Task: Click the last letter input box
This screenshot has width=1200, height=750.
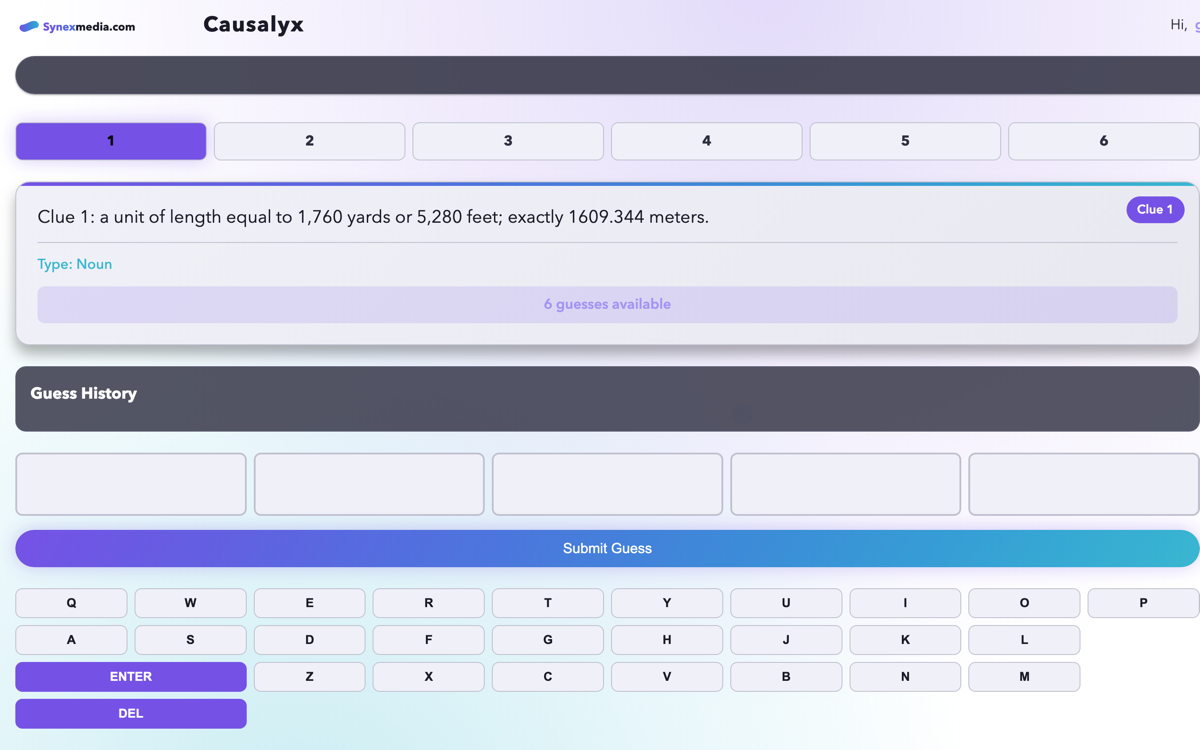Action: (x=1083, y=484)
